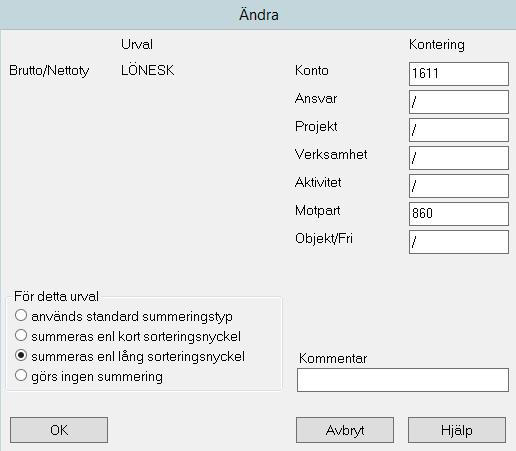Click into the Projekt input field

coord(459,130)
